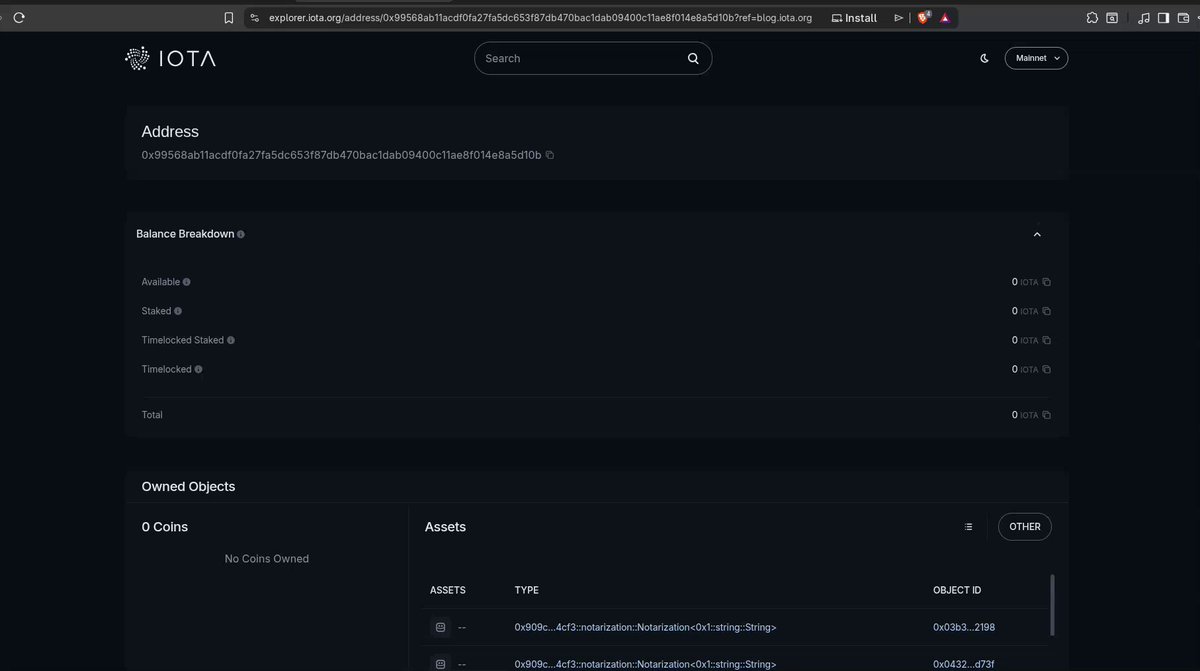Copy the Available balance value

click(x=1047, y=282)
